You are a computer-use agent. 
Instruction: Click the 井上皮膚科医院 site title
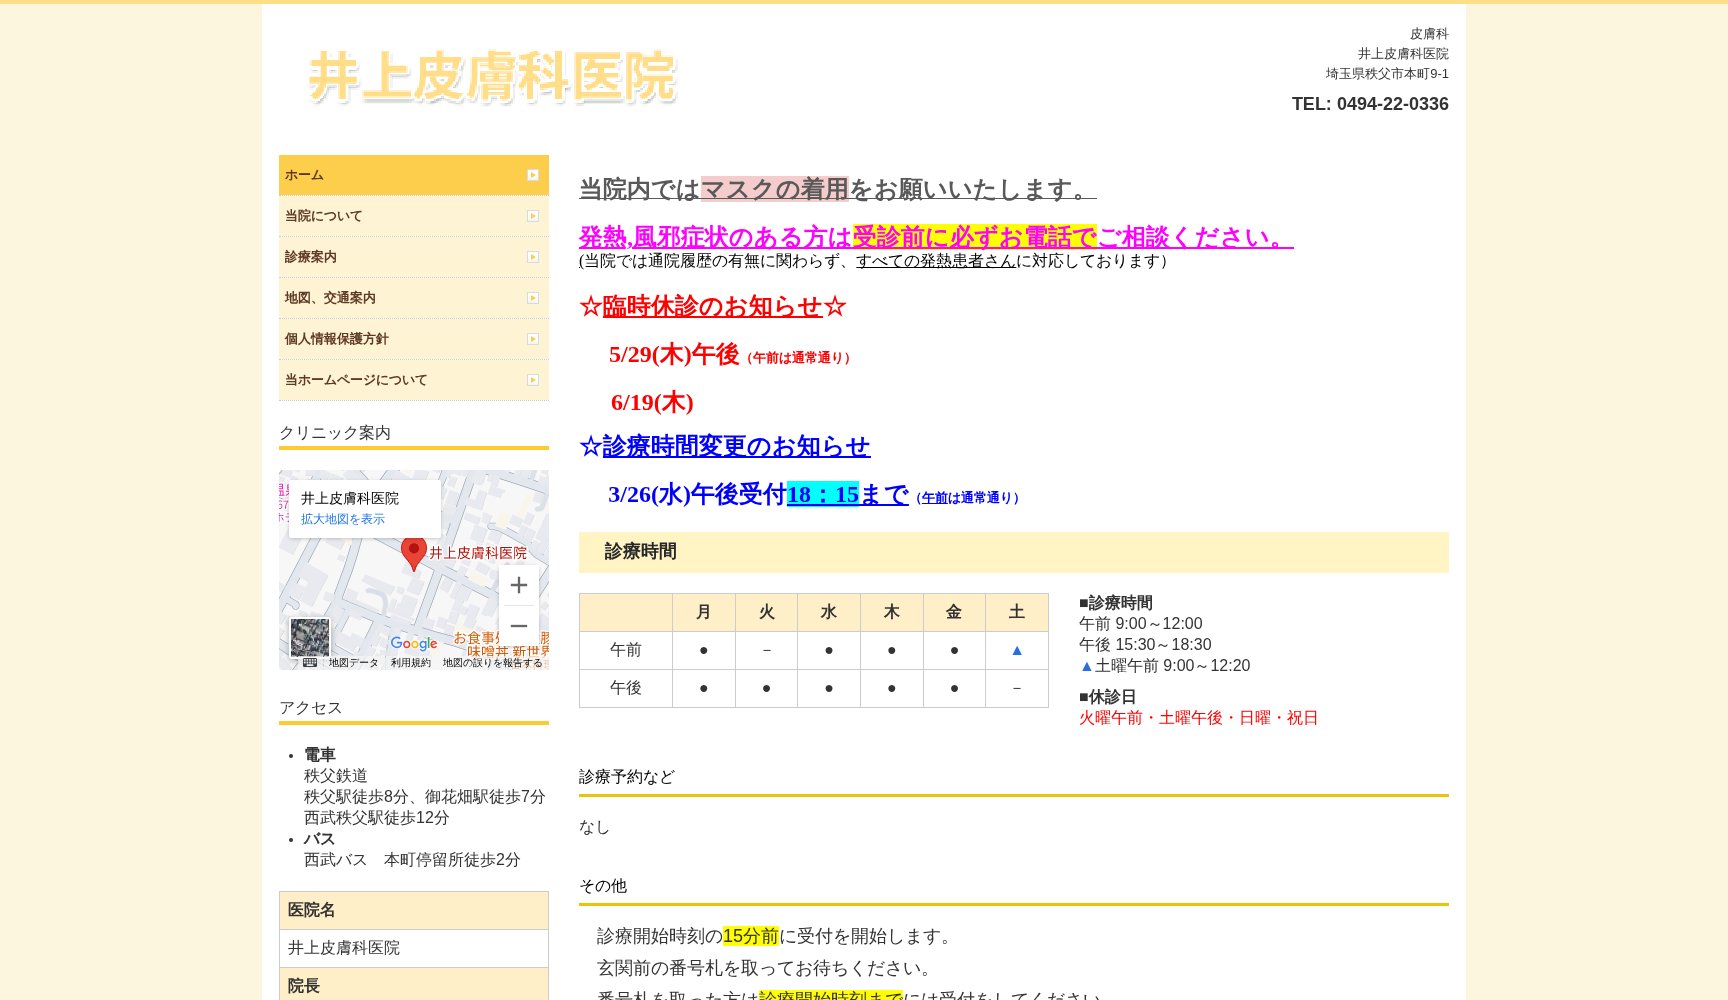point(494,78)
